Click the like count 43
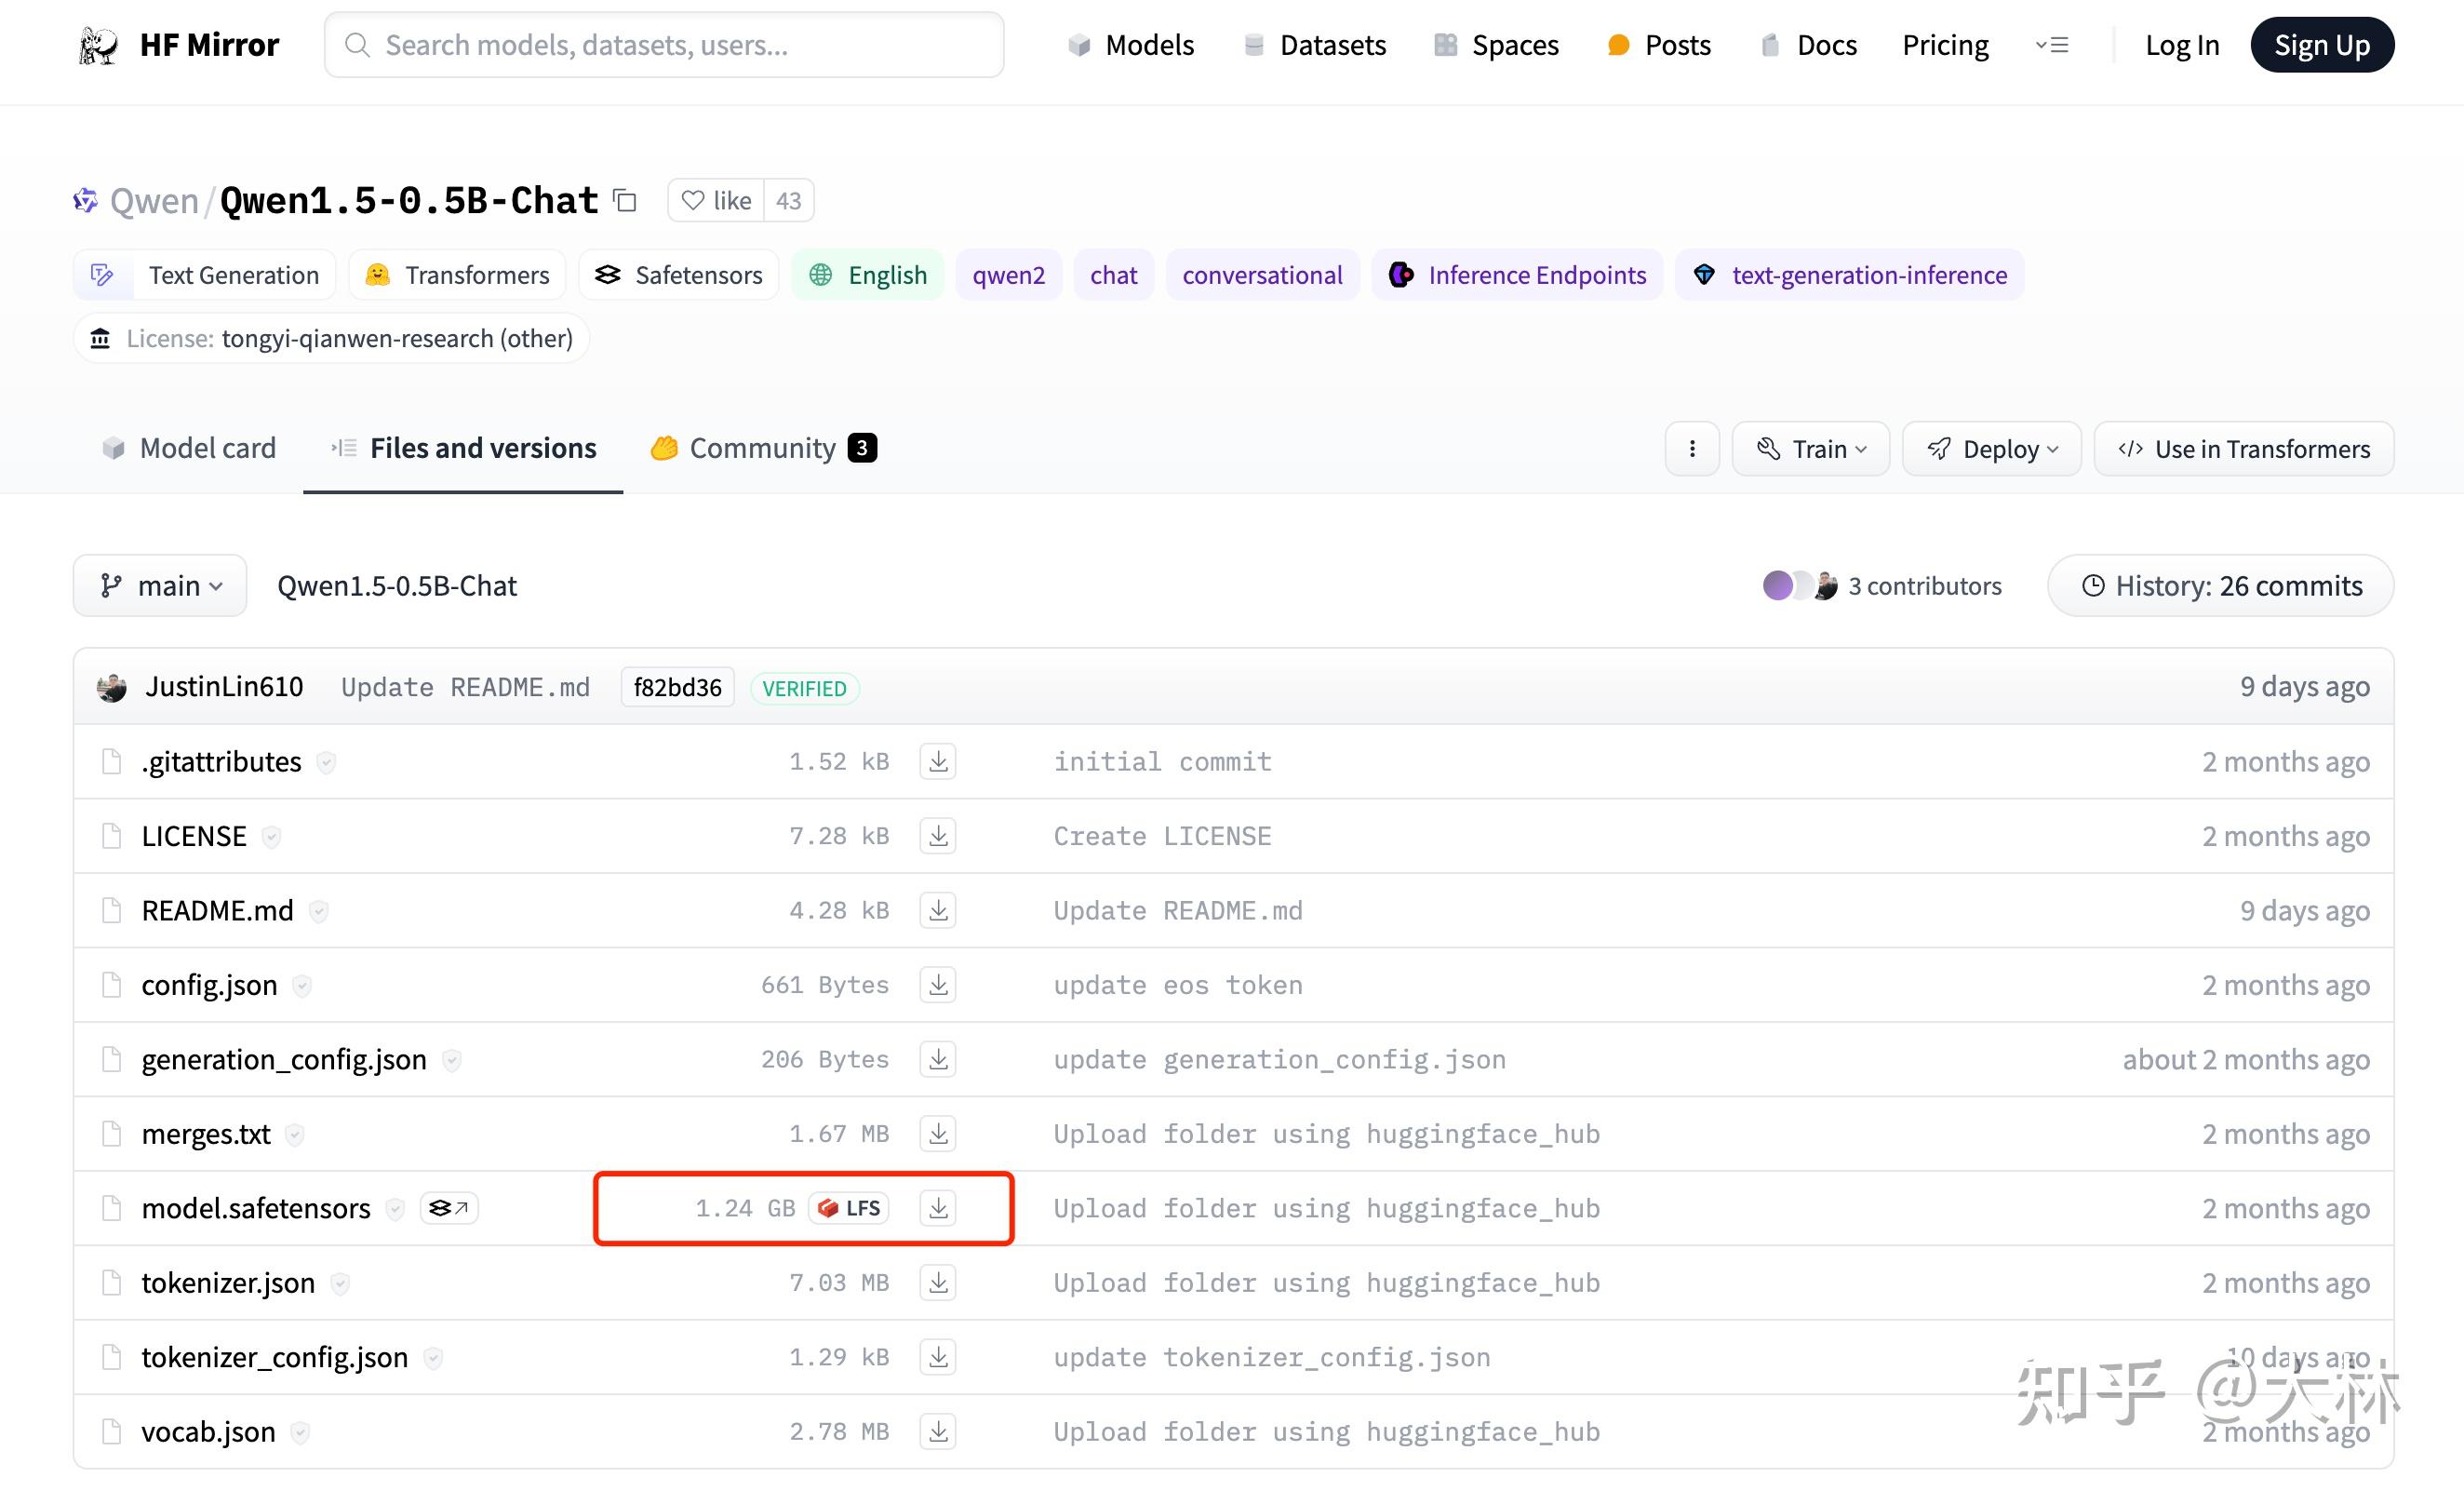 [x=789, y=200]
